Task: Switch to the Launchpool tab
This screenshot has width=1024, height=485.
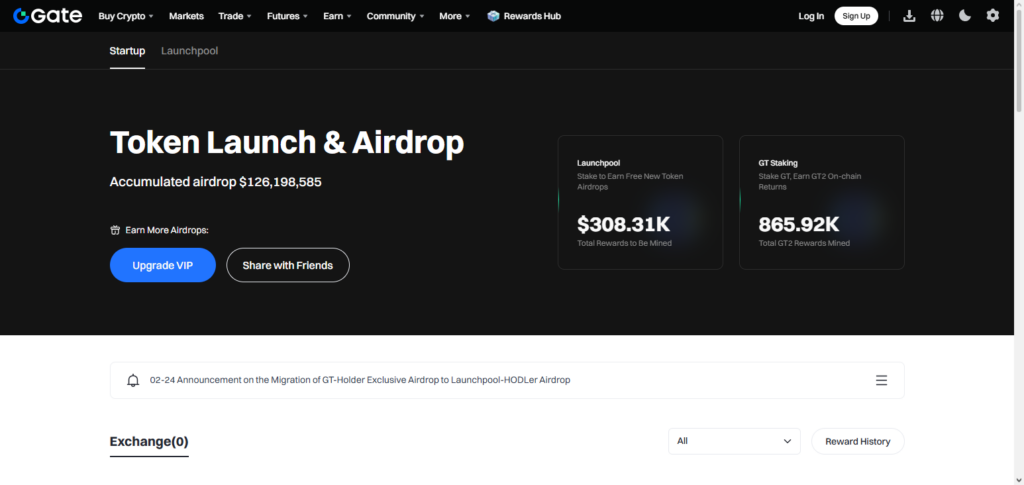Action: point(189,50)
